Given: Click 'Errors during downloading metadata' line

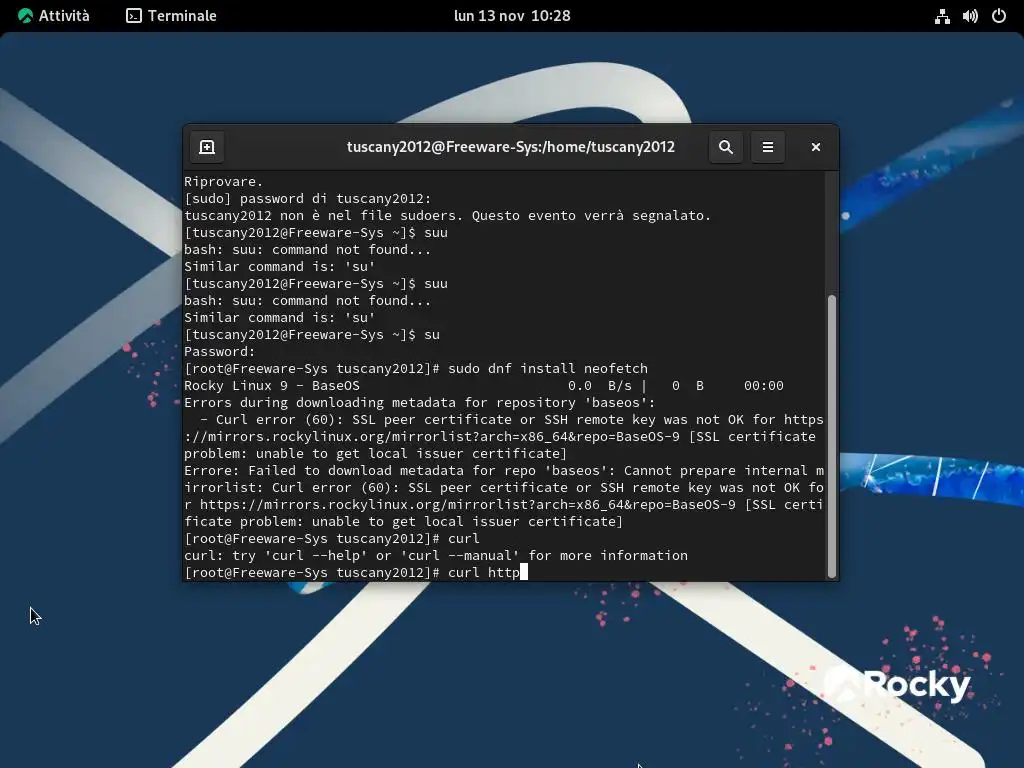Looking at the screenshot, I should click(419, 402).
